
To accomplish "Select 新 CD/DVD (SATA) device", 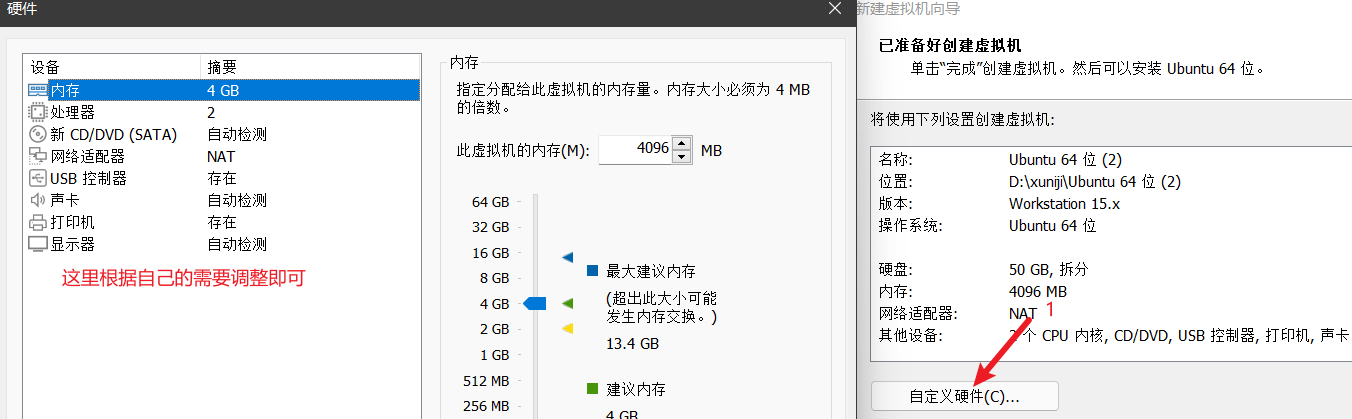I will pyautogui.click(x=223, y=134).
